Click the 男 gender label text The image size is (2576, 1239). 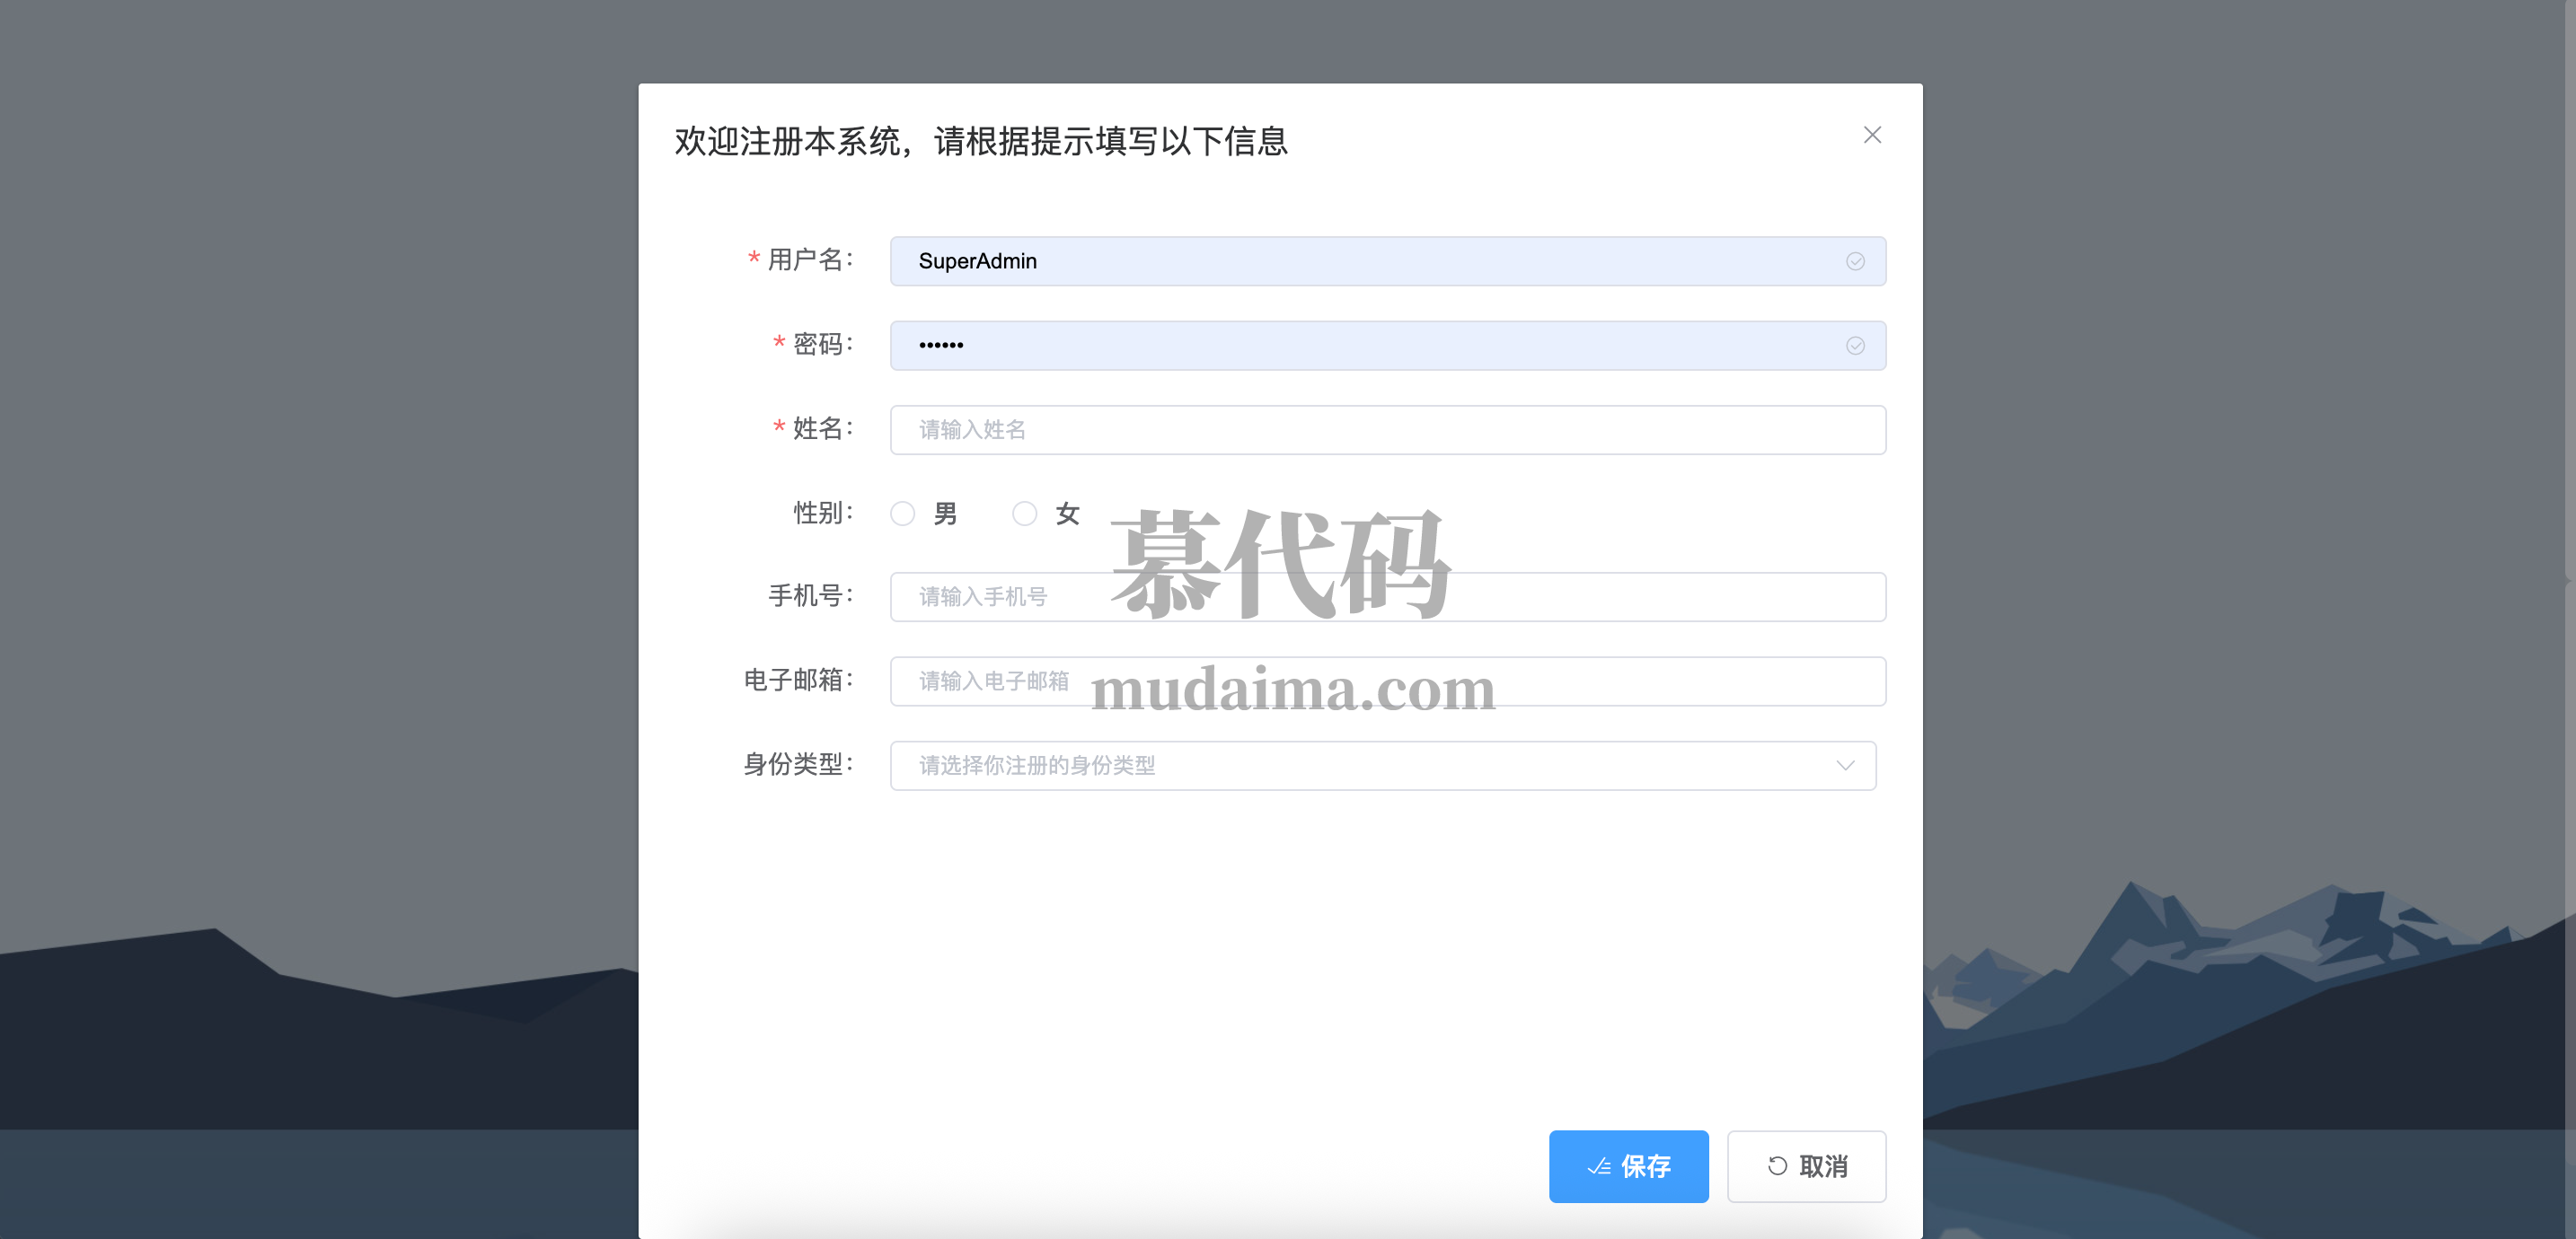pos(945,514)
